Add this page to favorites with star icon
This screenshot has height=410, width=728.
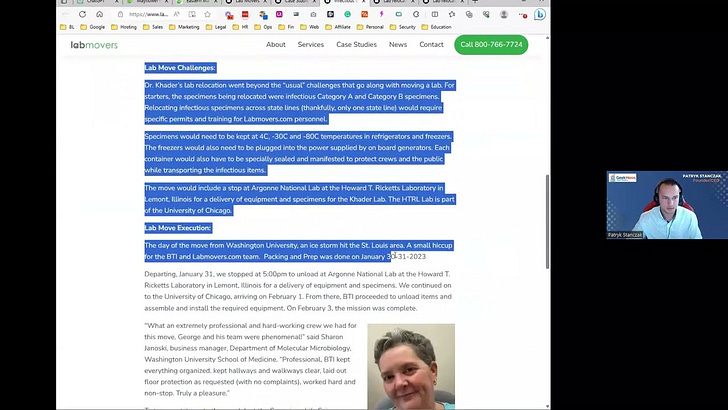point(208,14)
